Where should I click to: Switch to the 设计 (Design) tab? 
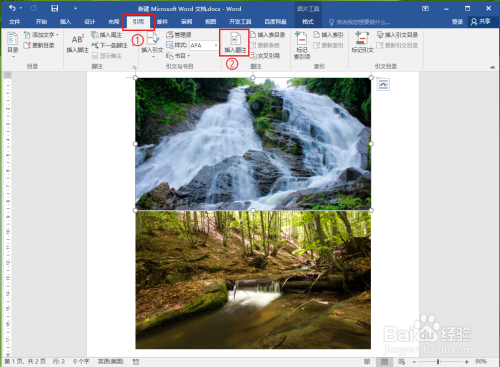click(89, 22)
